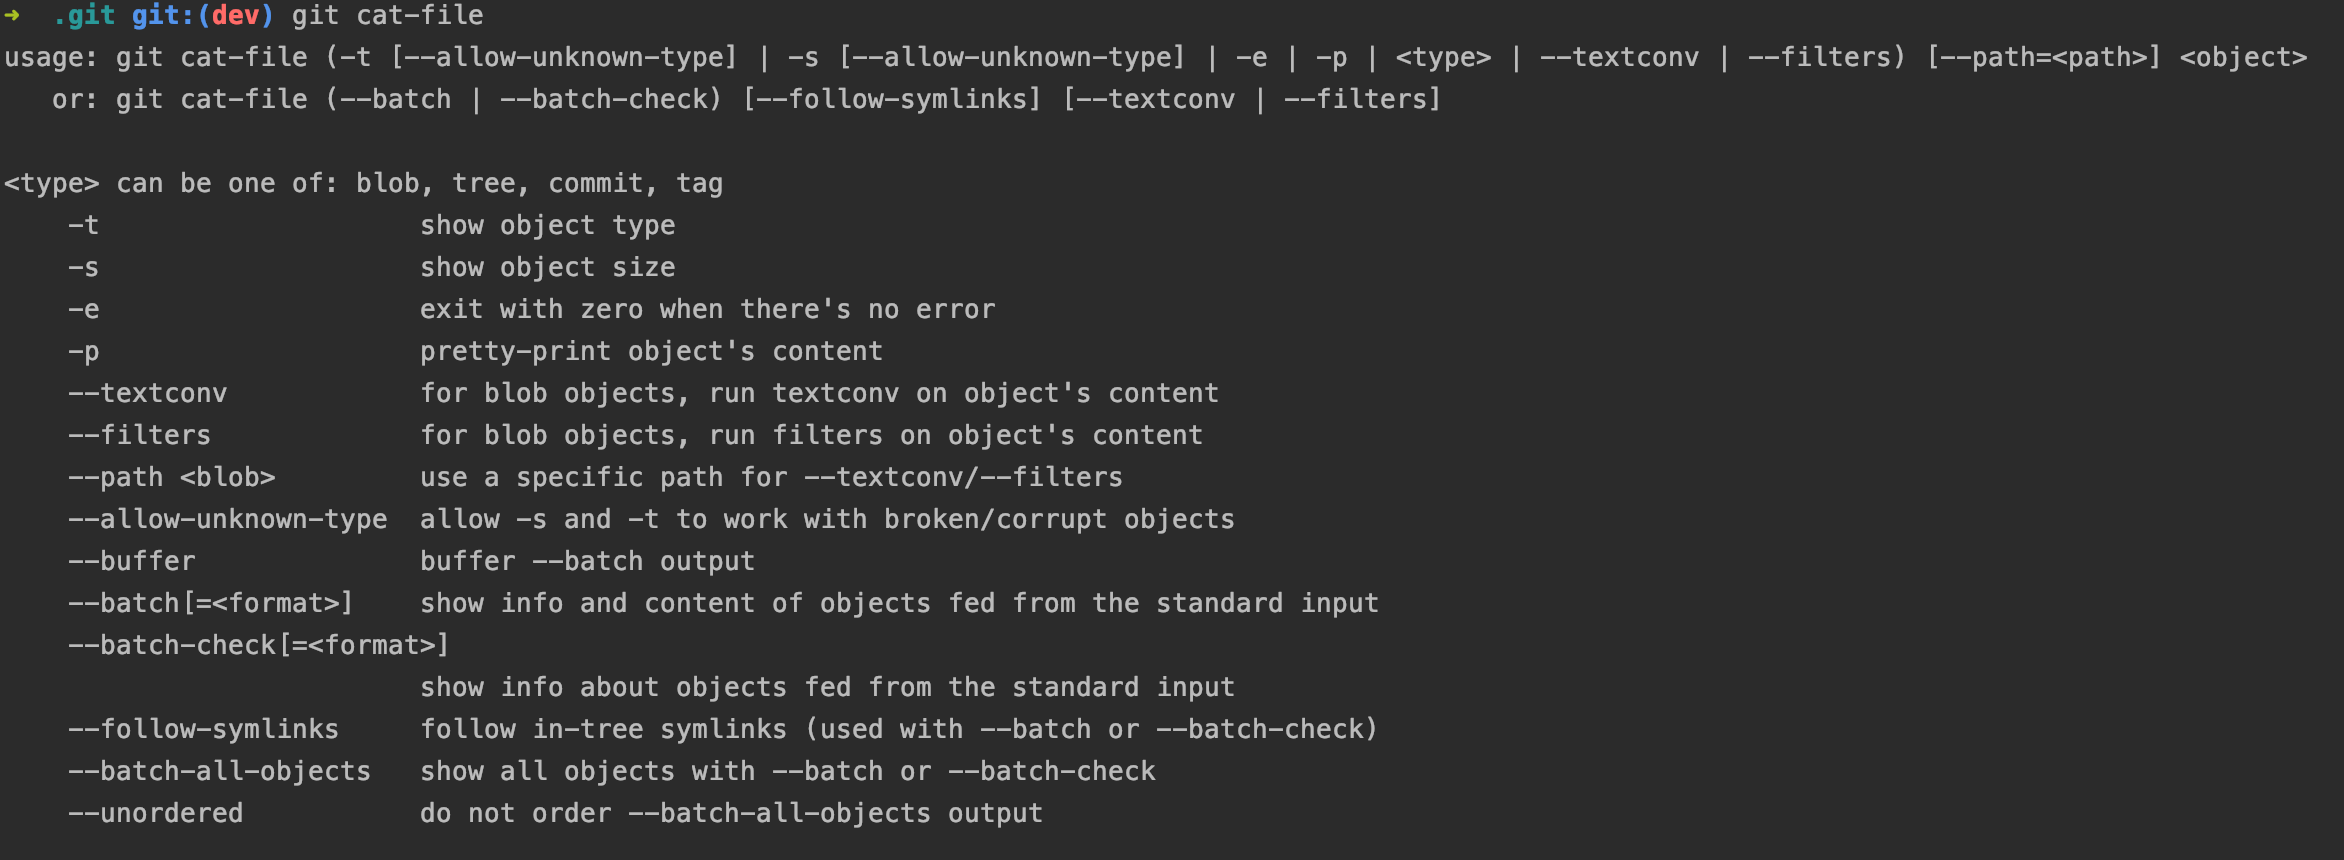This screenshot has width=2344, height=860.
Task: Click the --unordered option
Action: pyautogui.click(x=156, y=813)
